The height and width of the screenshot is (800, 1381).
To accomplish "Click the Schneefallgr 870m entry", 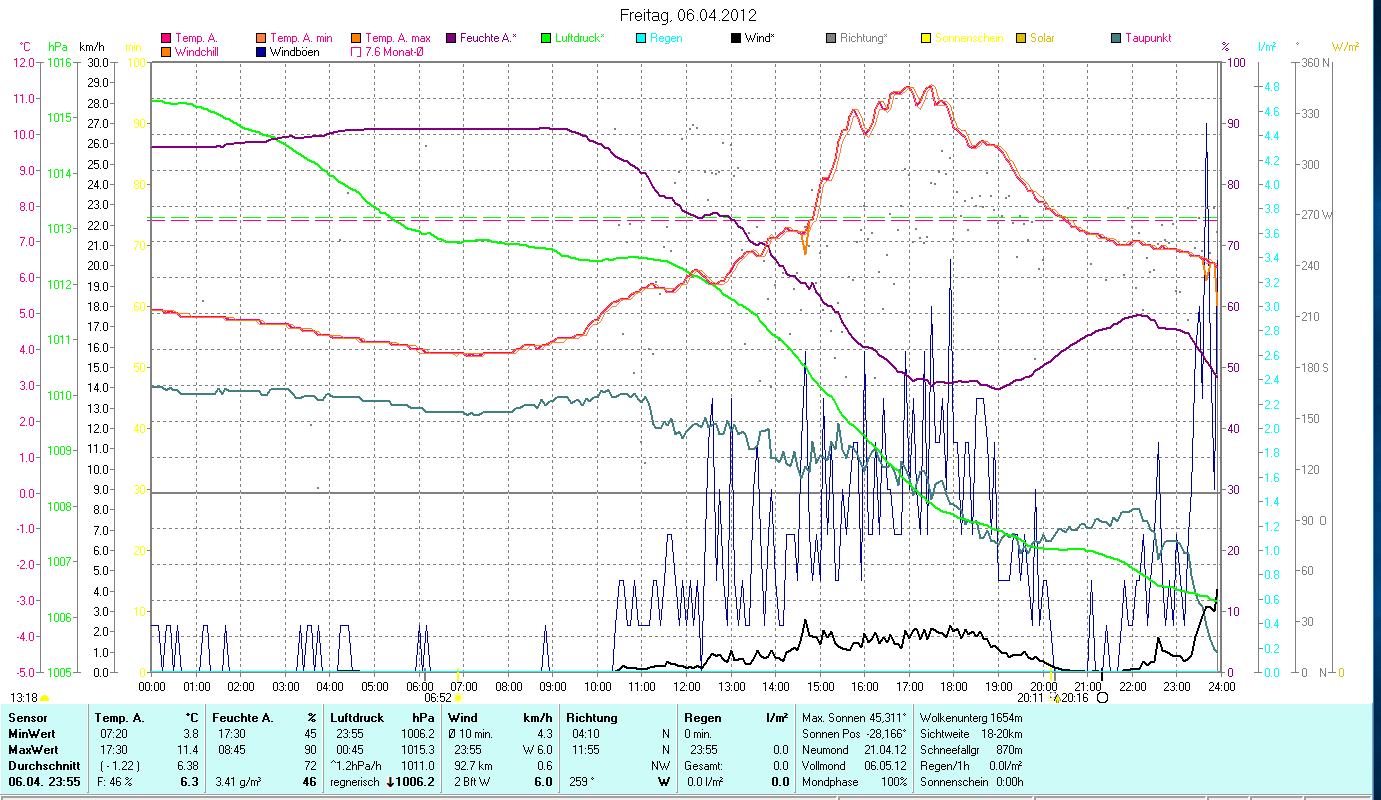I will pos(971,750).
